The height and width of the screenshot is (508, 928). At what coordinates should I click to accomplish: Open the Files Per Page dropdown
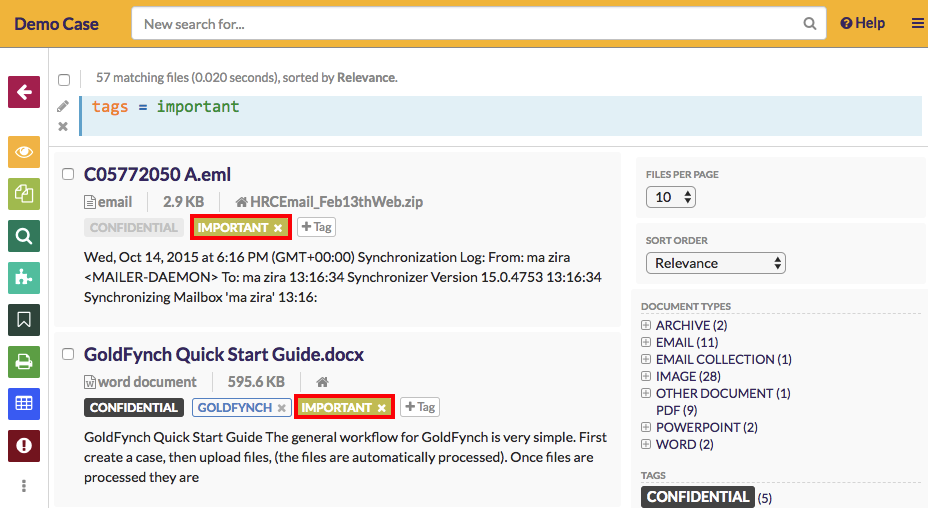pyautogui.click(x=671, y=197)
